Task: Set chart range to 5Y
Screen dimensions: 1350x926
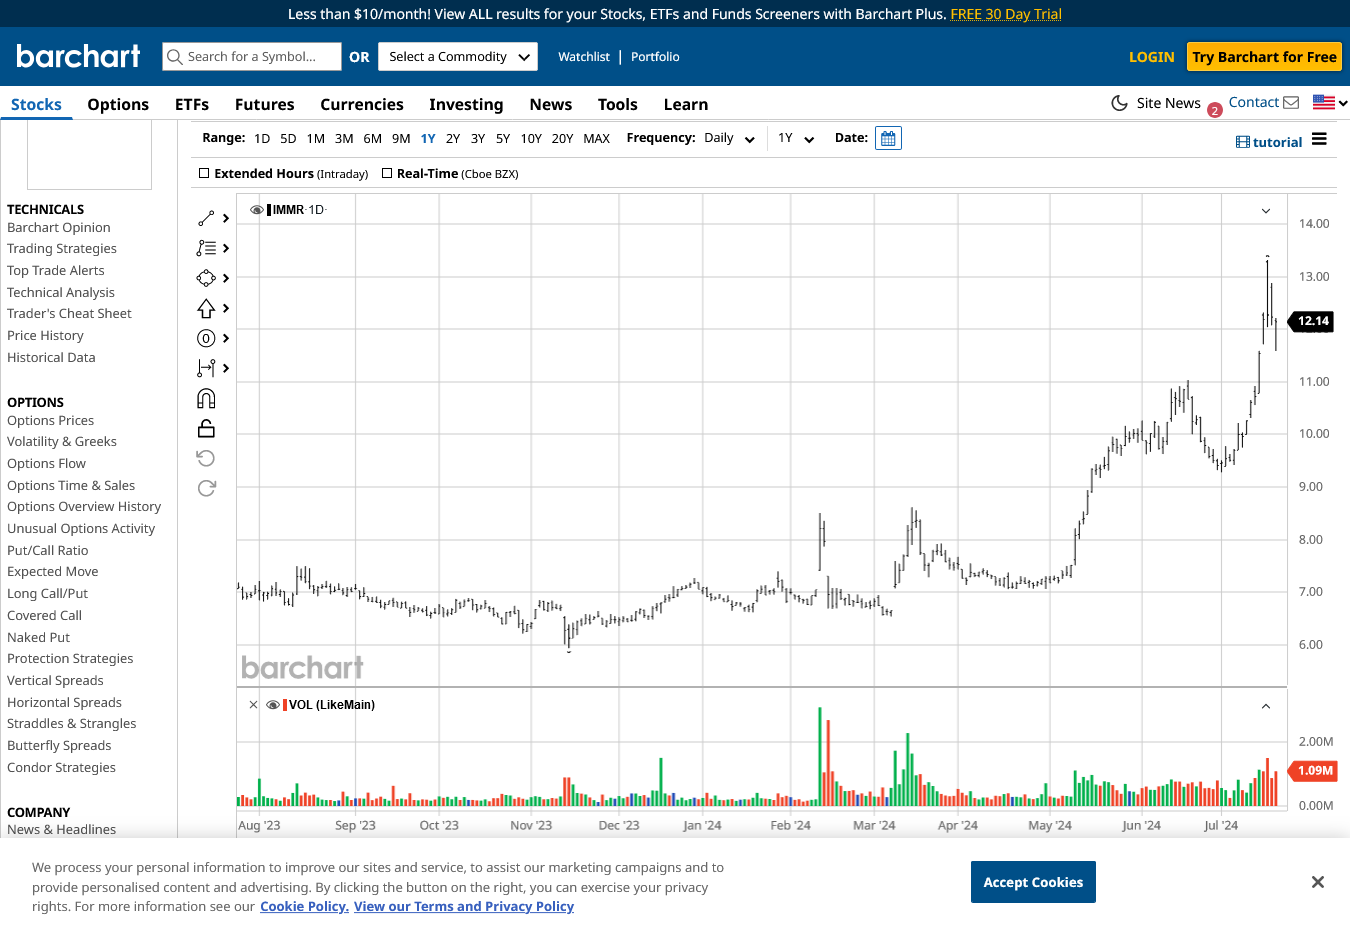Action: [502, 139]
